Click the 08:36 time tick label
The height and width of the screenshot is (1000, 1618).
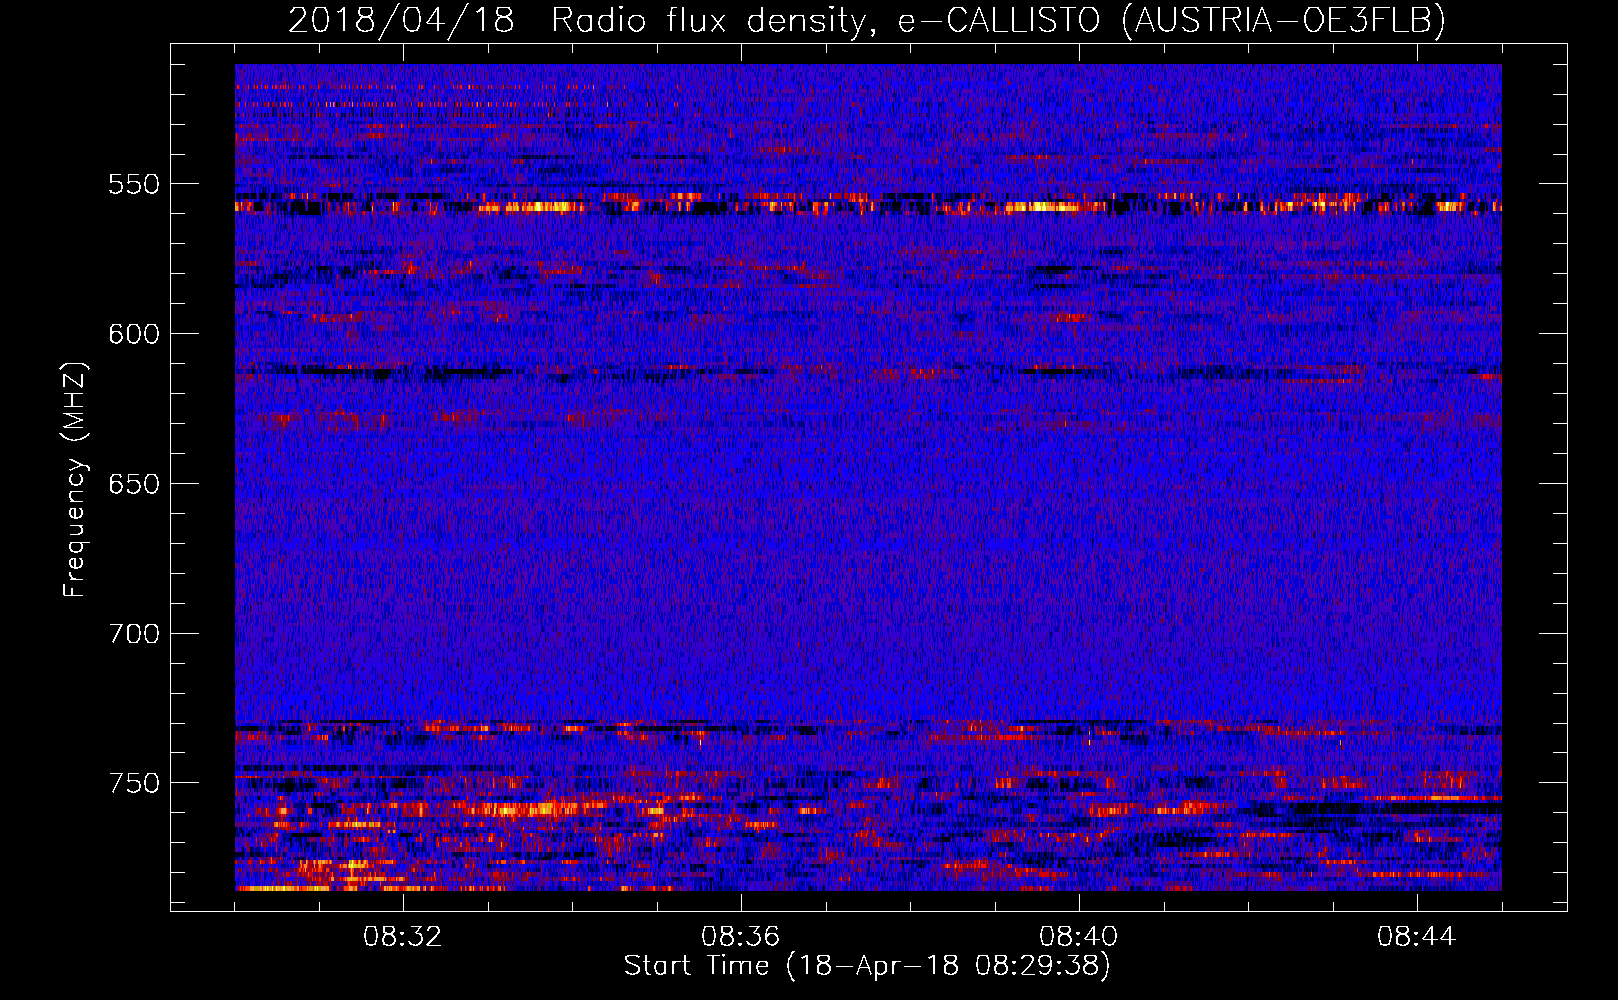[741, 937]
